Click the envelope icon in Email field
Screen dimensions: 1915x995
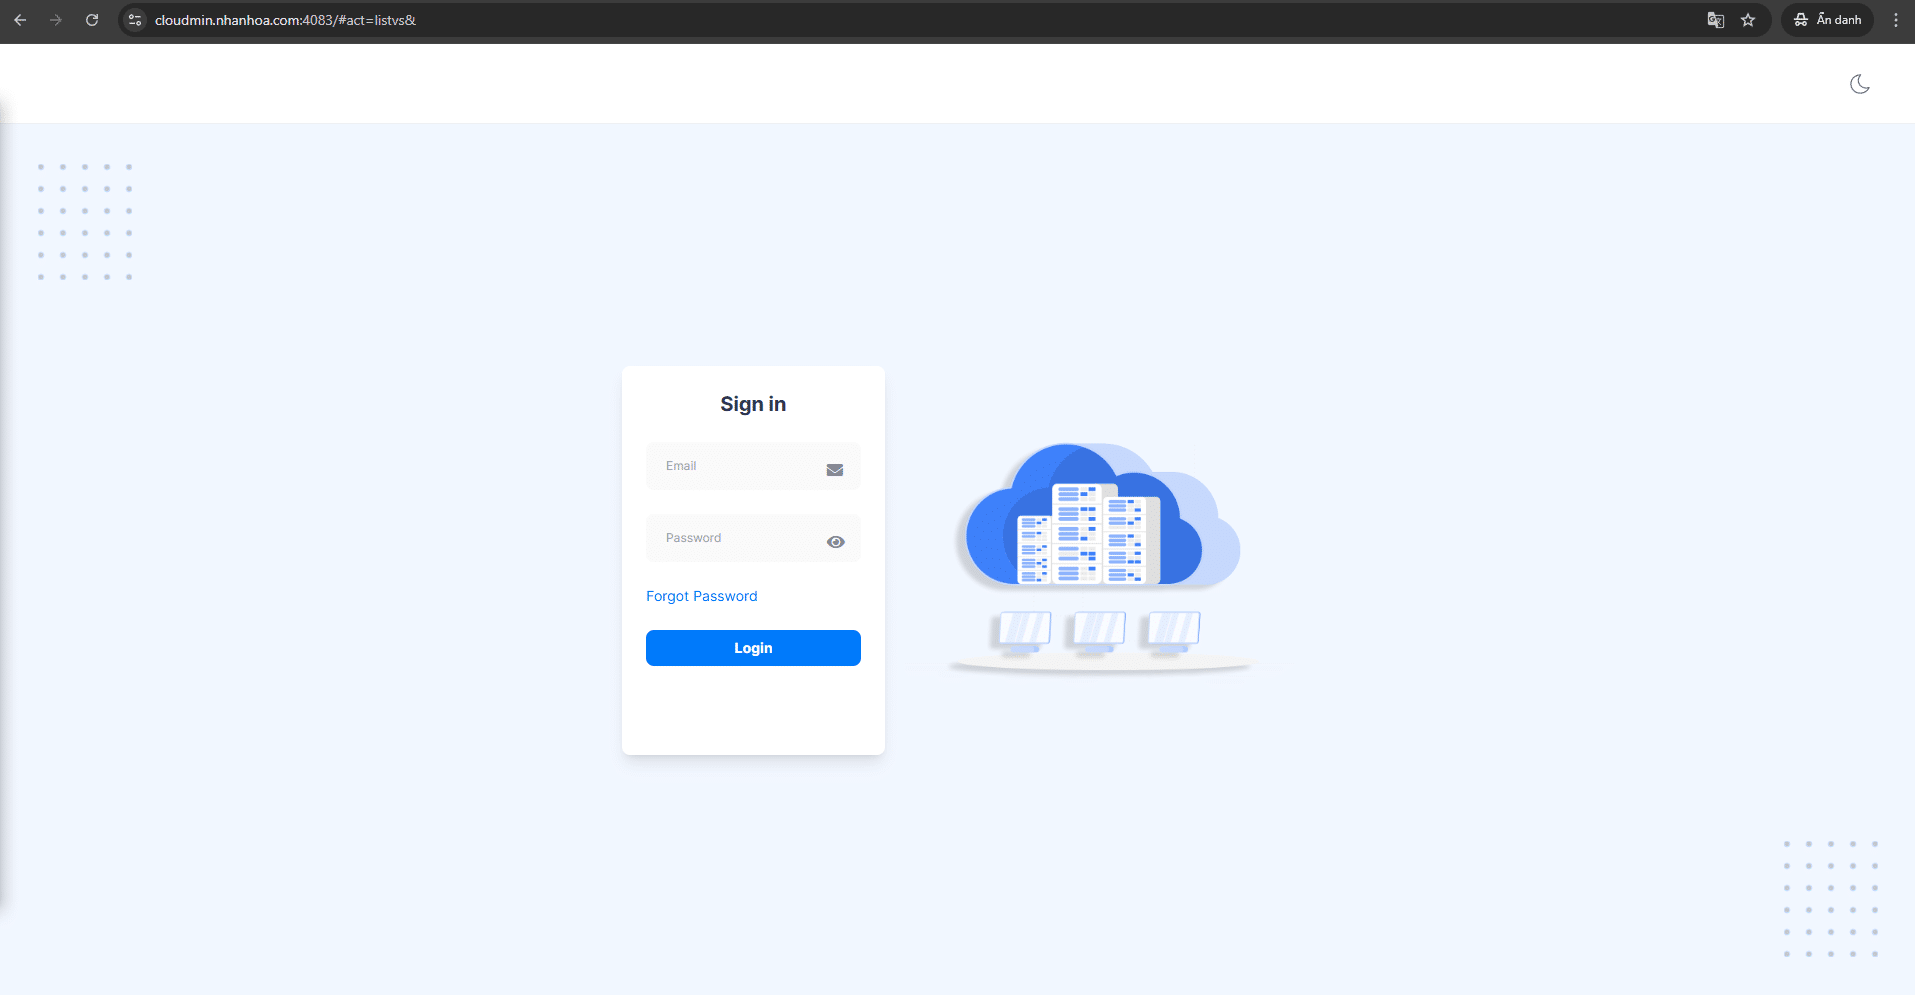pos(835,470)
